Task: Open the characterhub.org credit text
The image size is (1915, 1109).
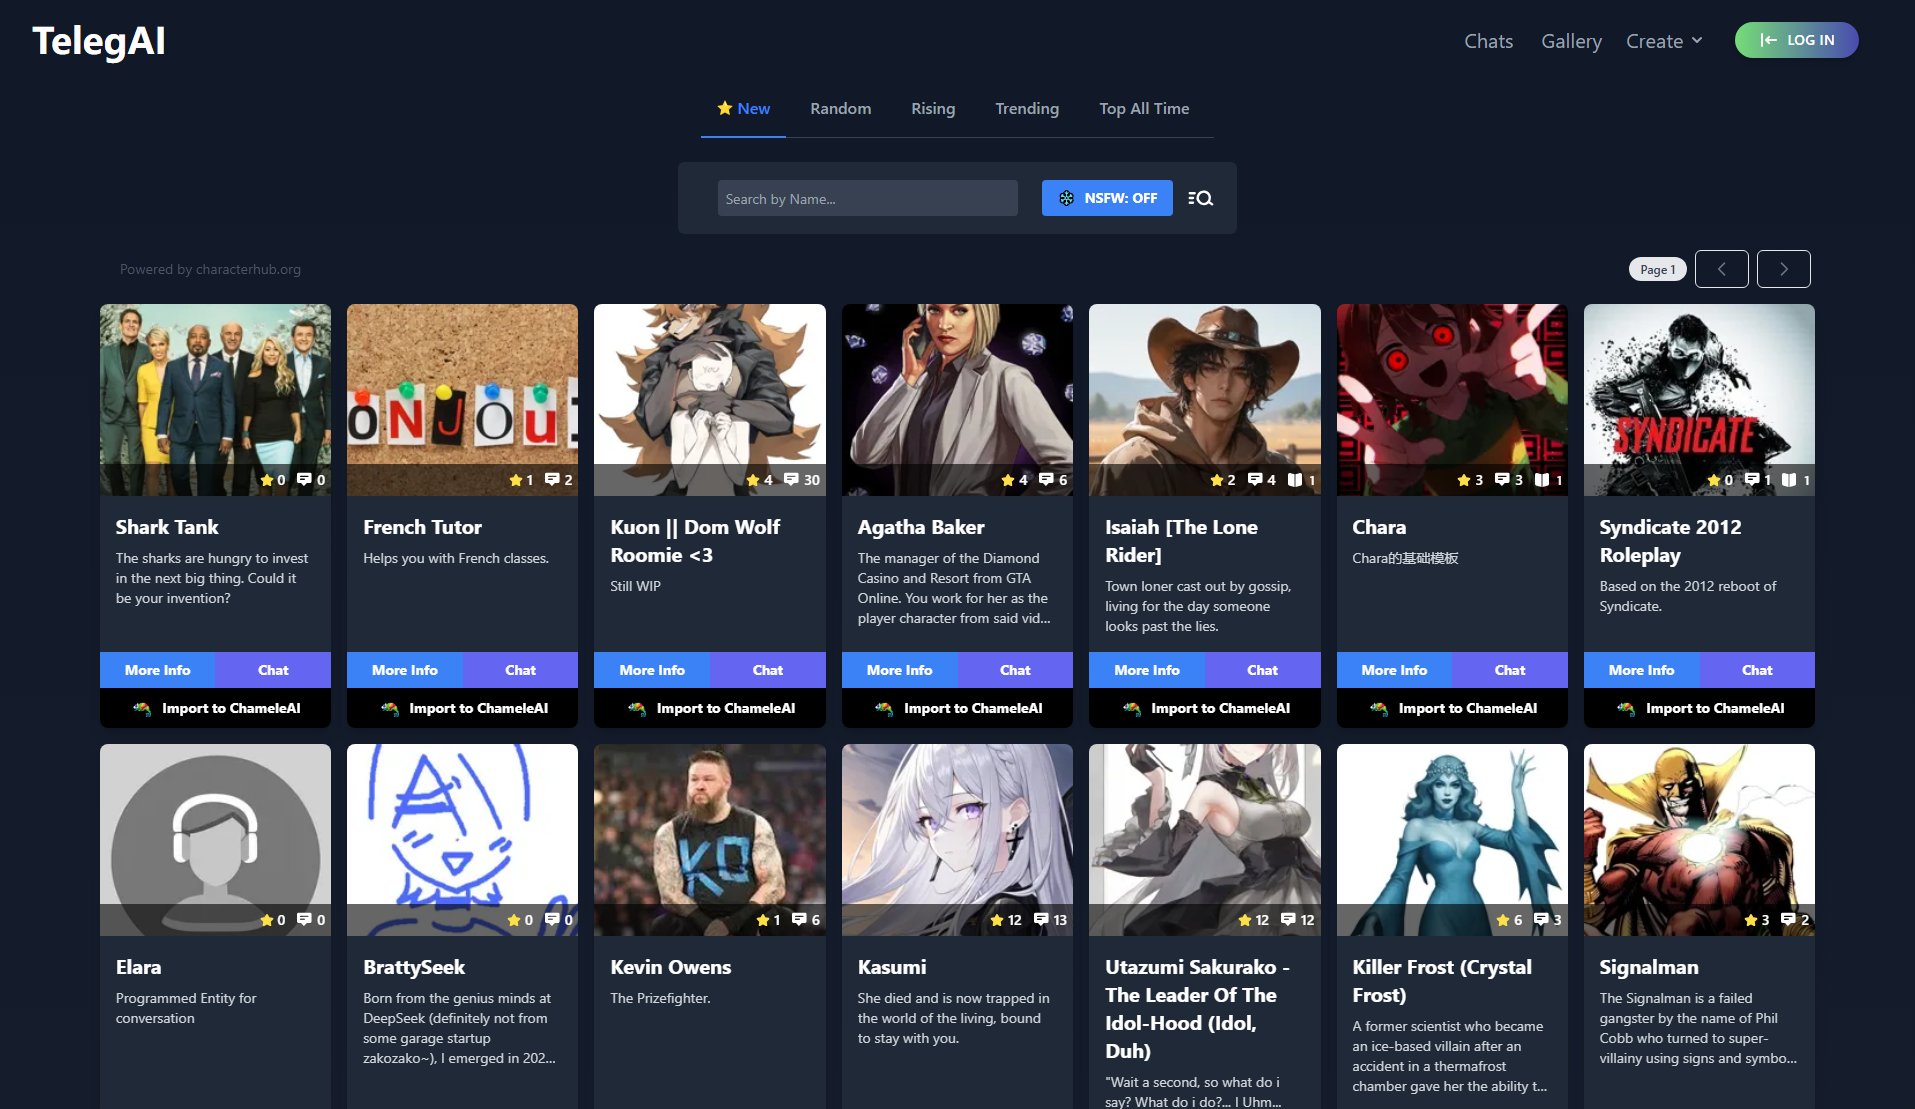Action: 210,269
